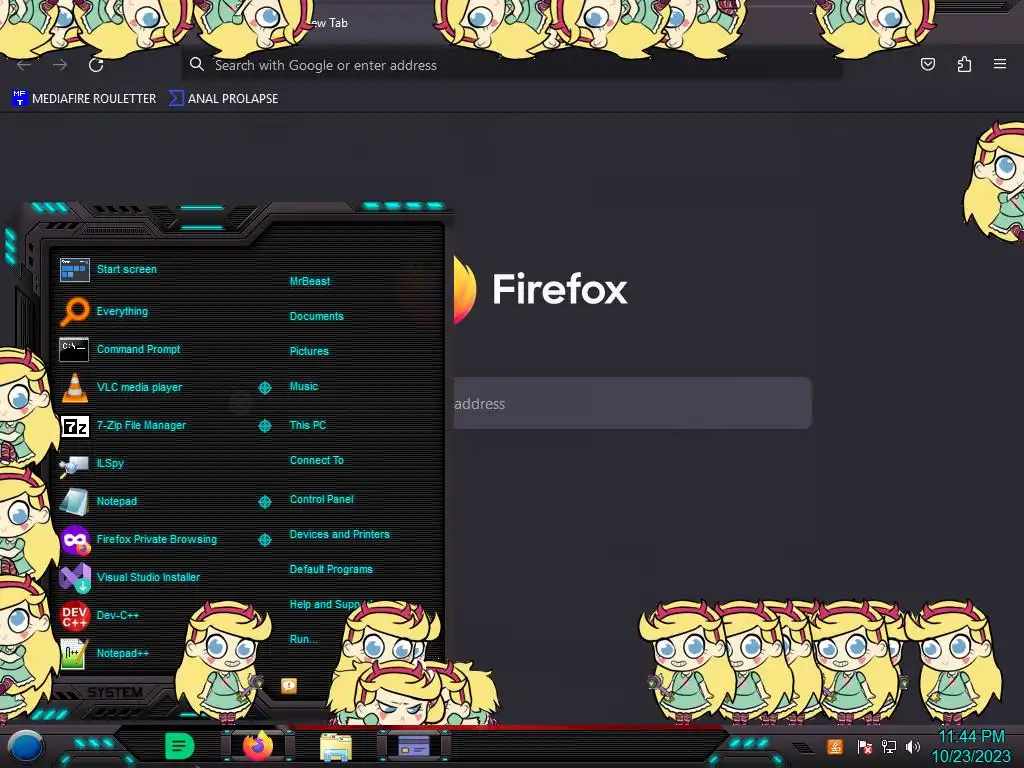
Task: Open Default Programs
Action: 331,569
